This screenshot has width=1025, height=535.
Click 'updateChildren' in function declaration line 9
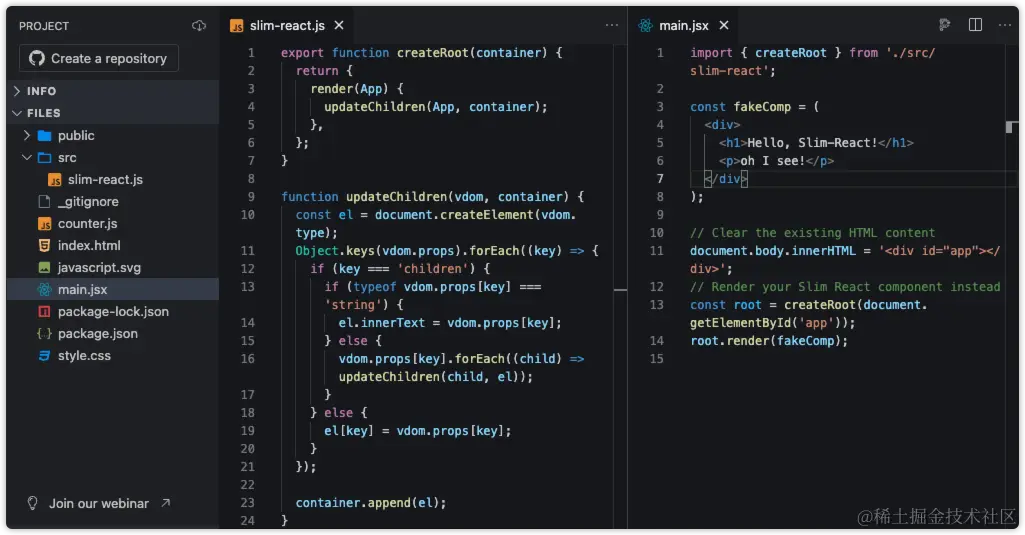click(x=397, y=197)
